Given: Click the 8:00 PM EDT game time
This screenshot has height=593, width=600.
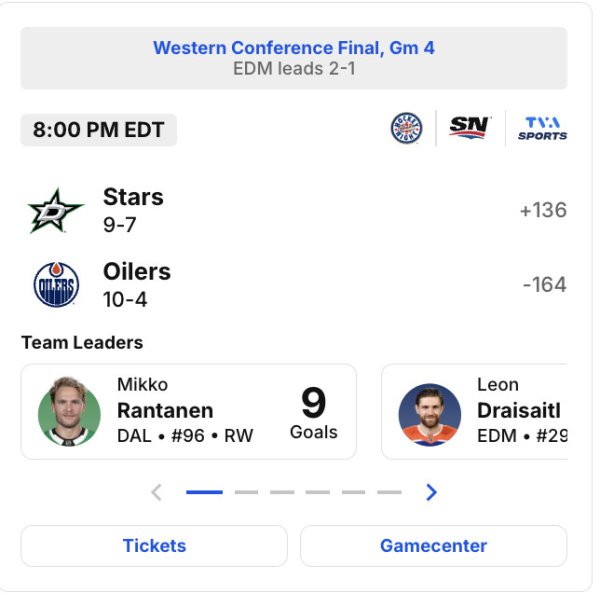Looking at the screenshot, I should (98, 130).
